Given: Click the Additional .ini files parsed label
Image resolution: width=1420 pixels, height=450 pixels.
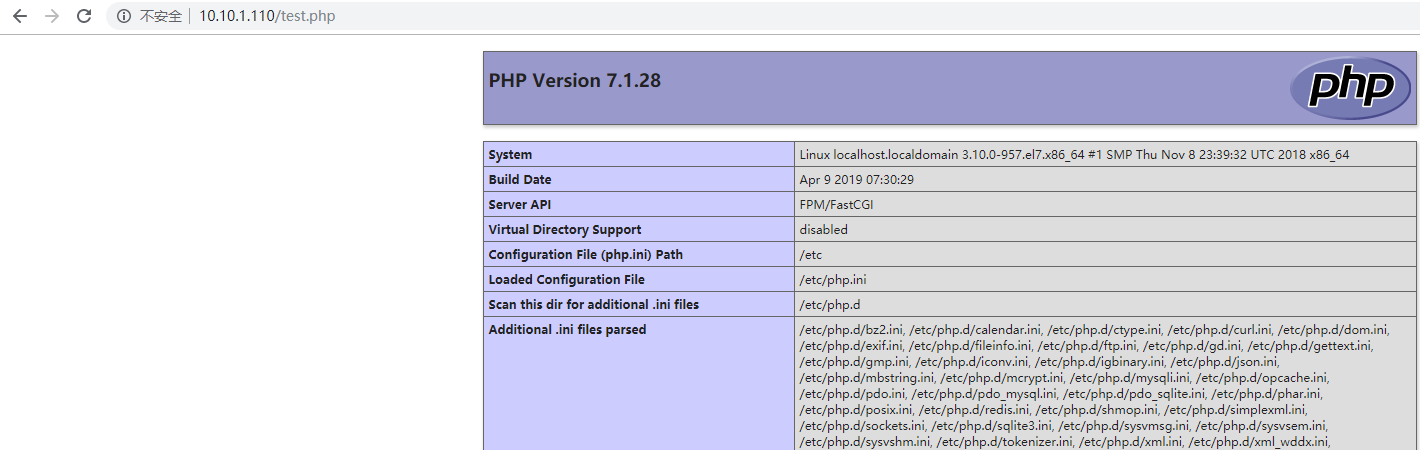Looking at the screenshot, I should [x=567, y=330].
